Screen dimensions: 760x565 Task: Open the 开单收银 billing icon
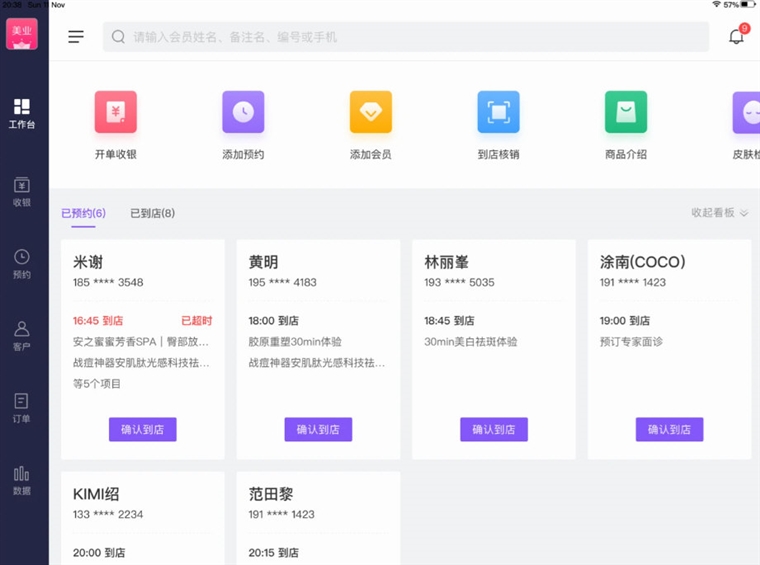tap(115, 112)
